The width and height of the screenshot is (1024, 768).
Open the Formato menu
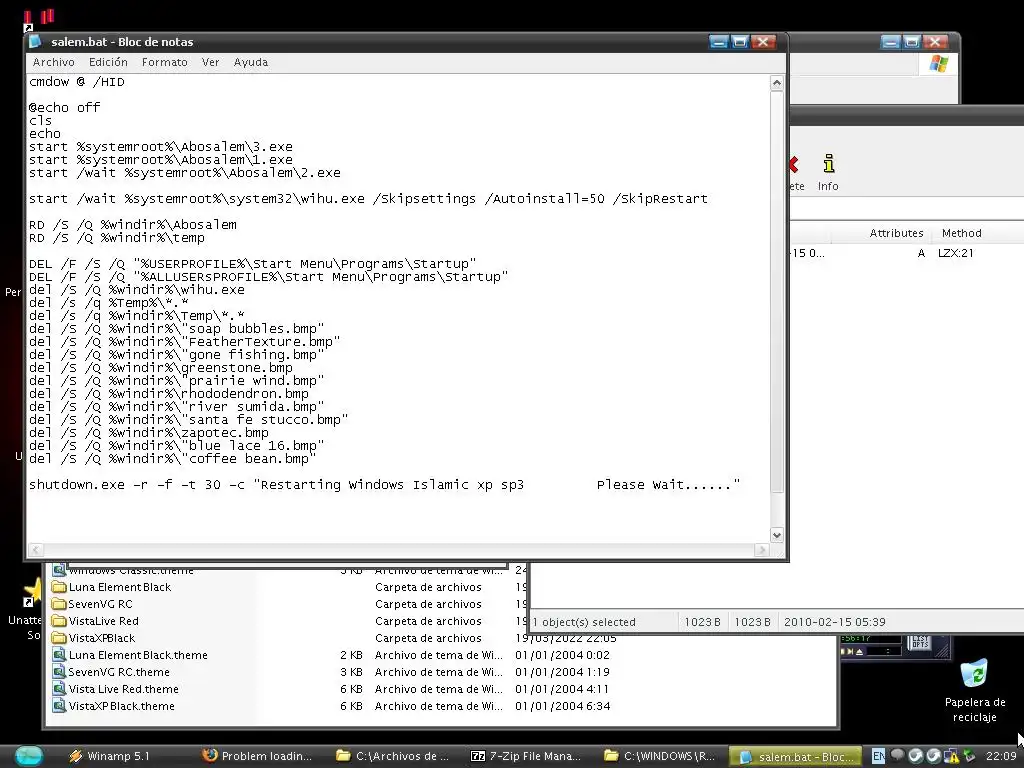pos(165,62)
